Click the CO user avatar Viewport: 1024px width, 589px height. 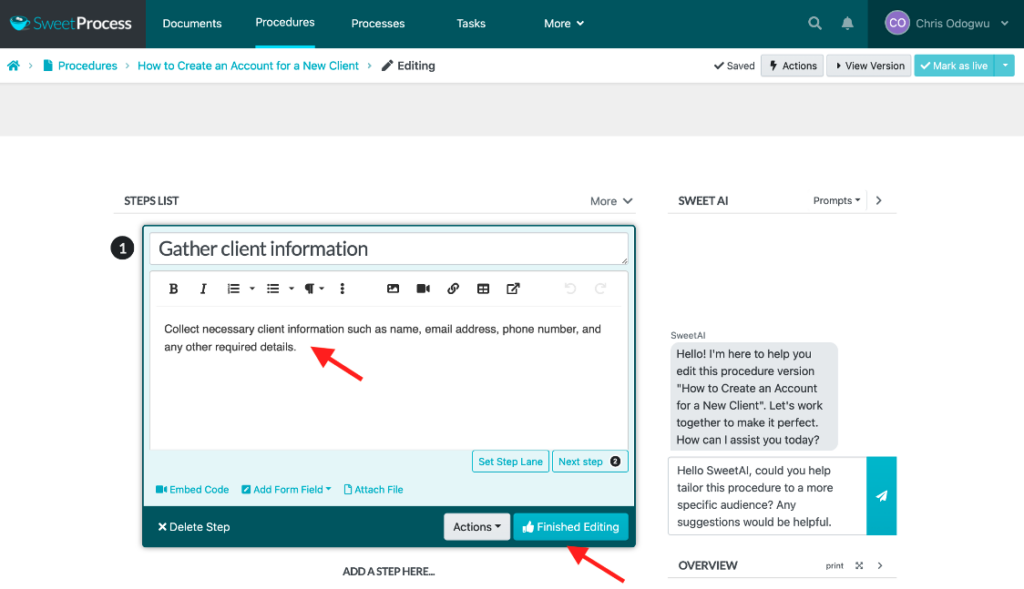coord(897,23)
